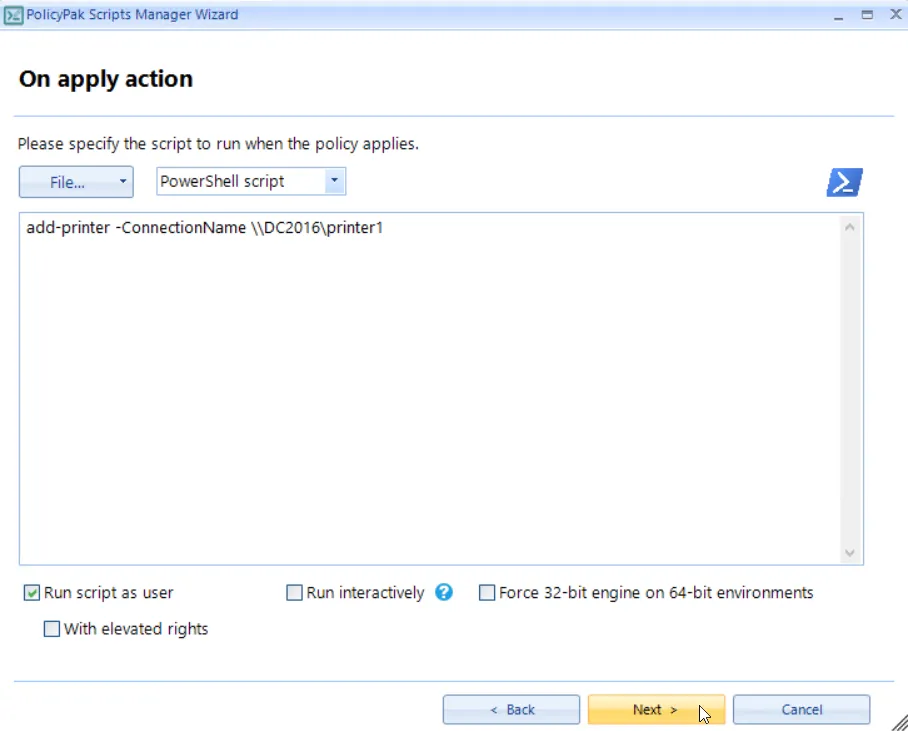The height and width of the screenshot is (731, 908).
Task: Tick the Run interactively checkbox
Action: [294, 593]
